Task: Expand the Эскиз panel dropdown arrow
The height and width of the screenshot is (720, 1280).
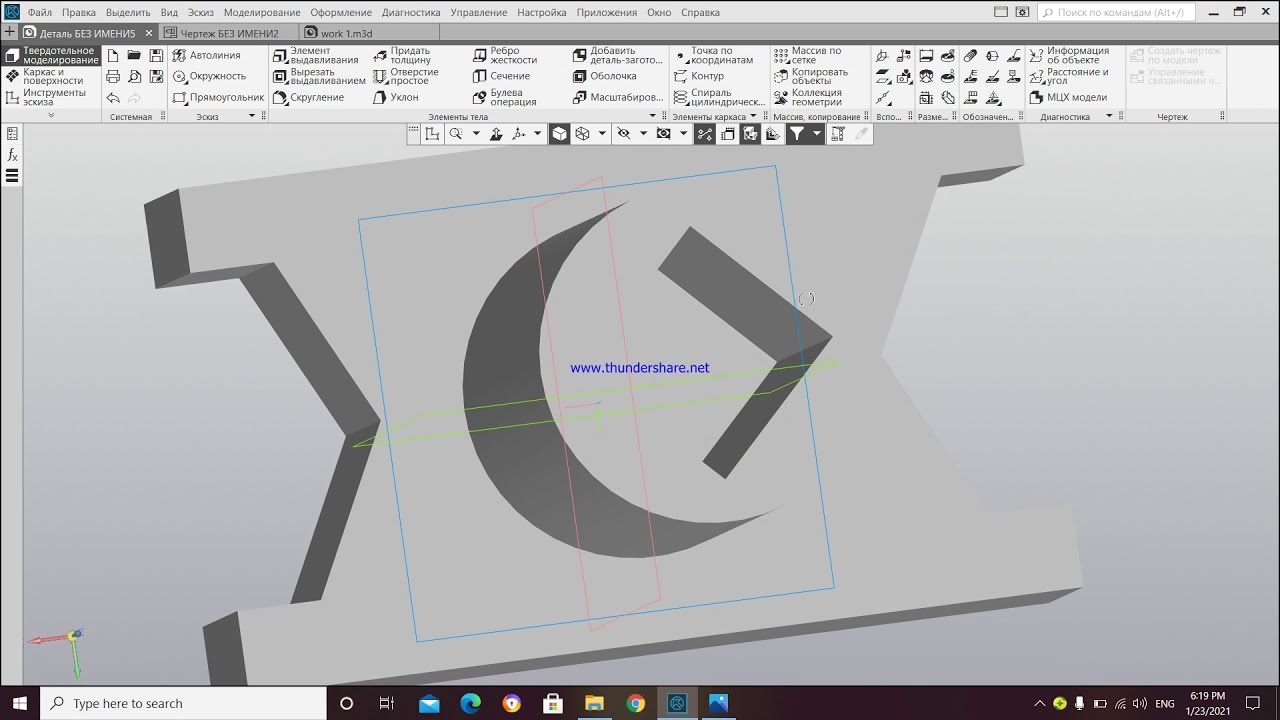Action: 252,117
